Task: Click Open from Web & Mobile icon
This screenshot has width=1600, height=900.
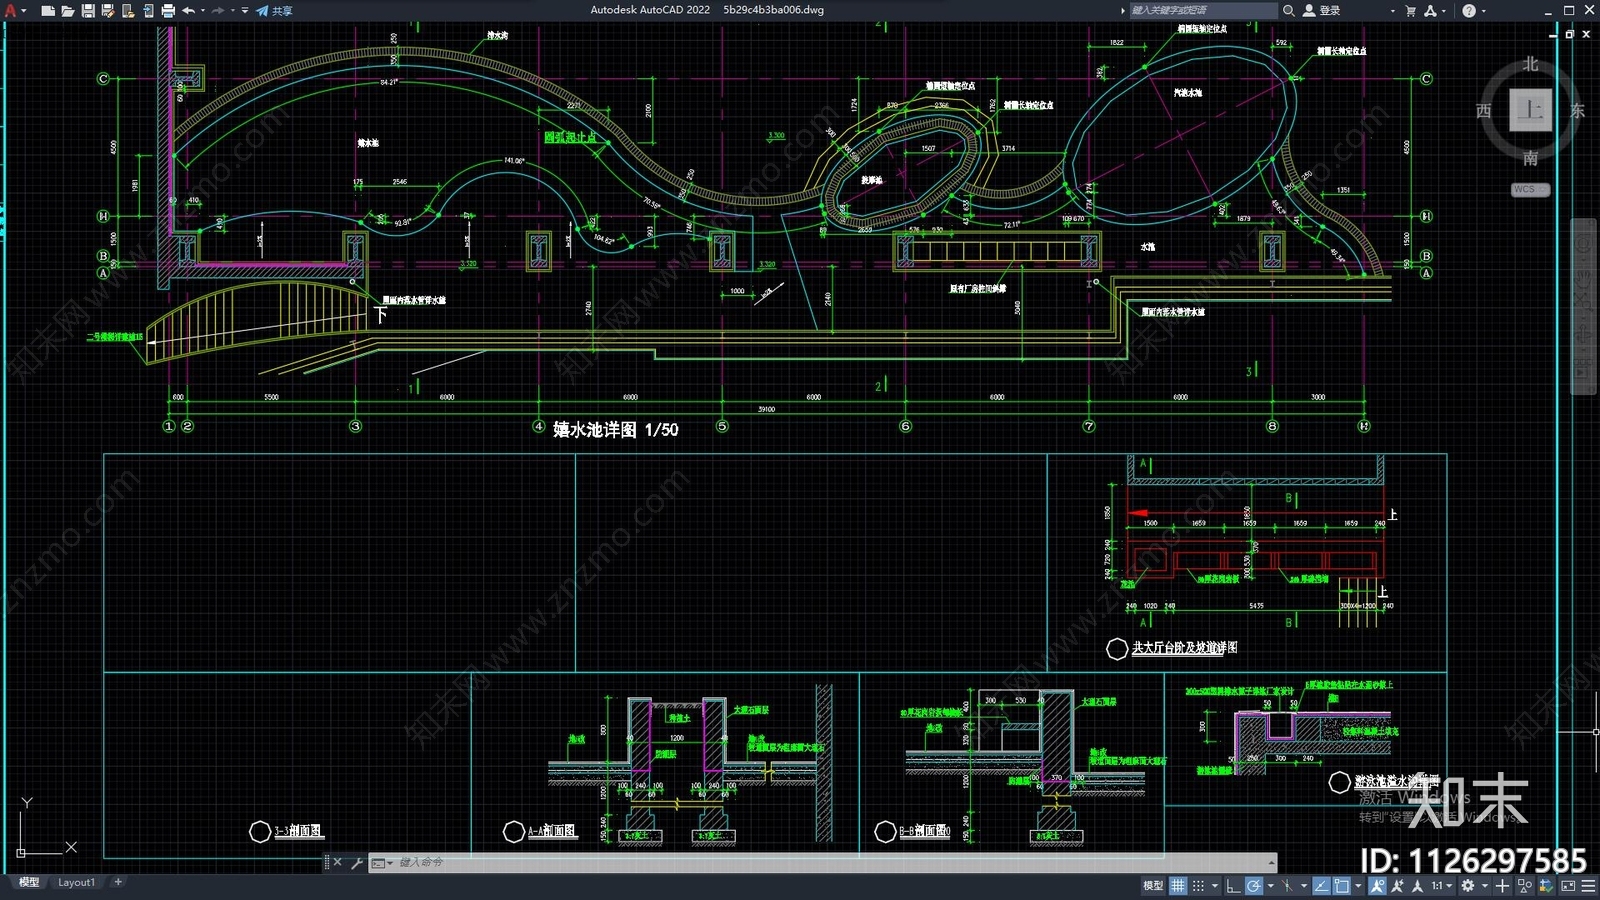Action: click(127, 10)
